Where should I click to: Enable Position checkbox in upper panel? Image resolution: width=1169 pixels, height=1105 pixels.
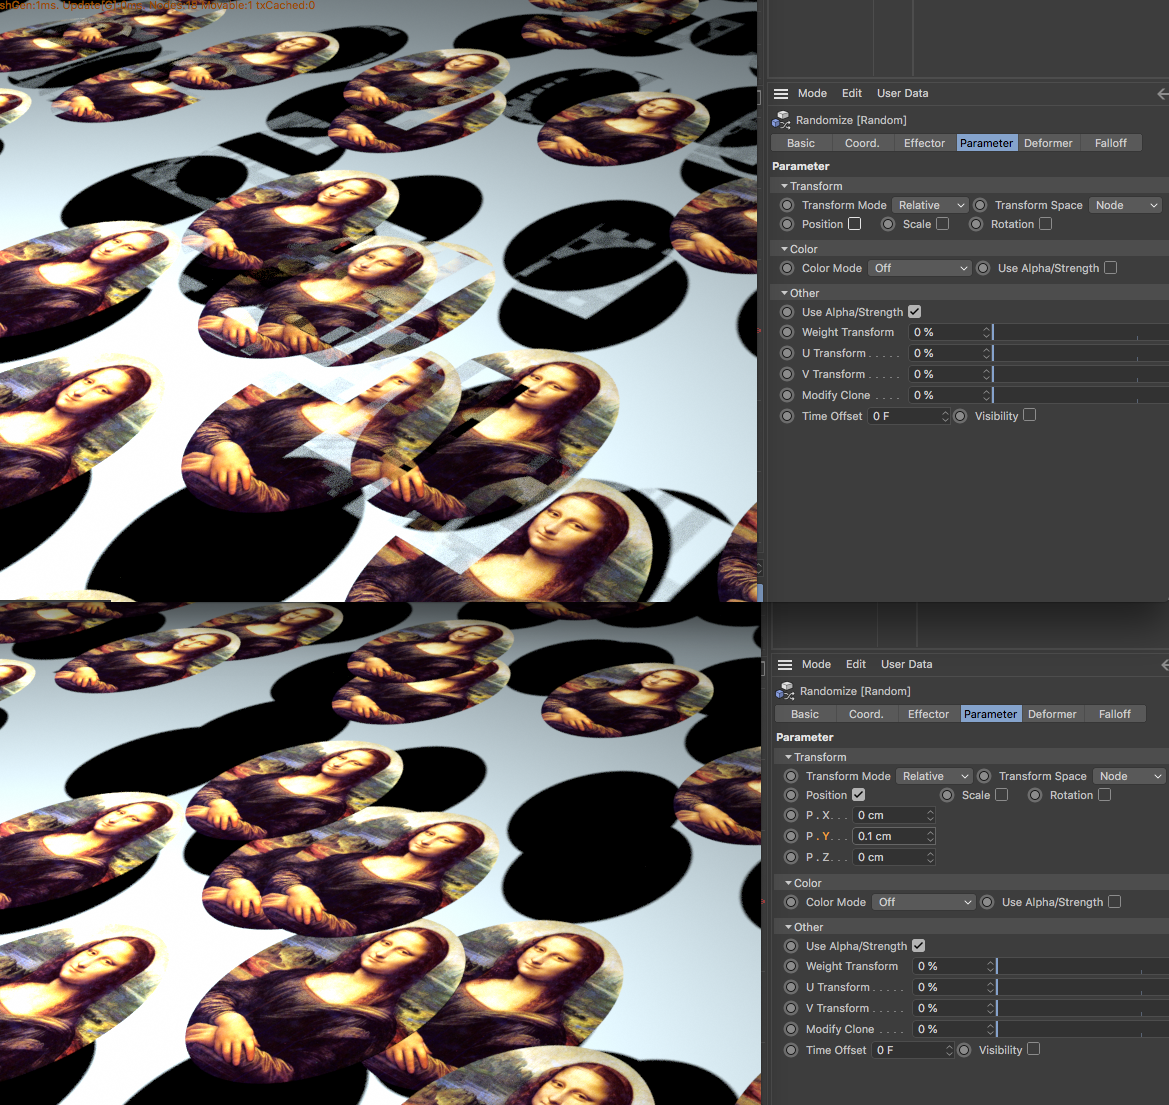(855, 224)
